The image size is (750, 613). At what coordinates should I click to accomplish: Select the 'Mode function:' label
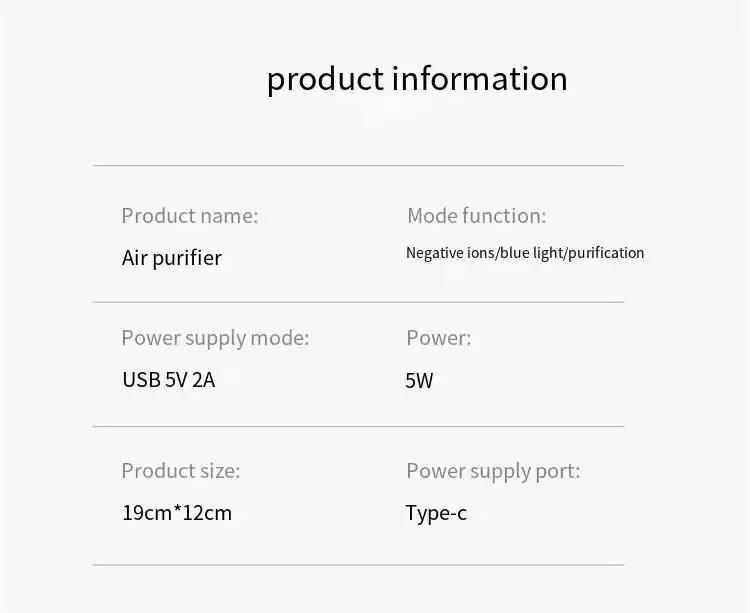[476, 216]
